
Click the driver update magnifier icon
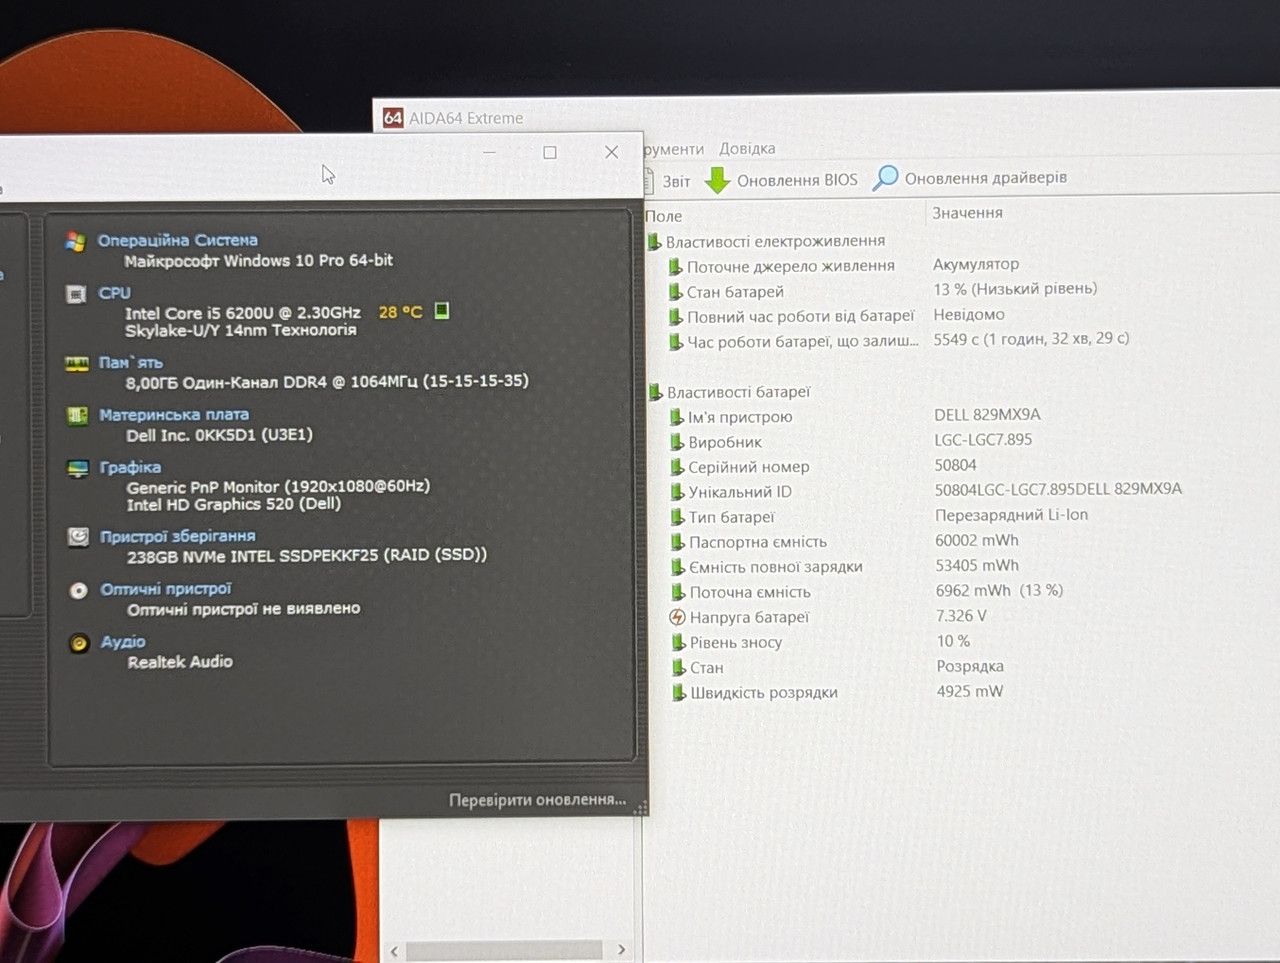(886, 178)
